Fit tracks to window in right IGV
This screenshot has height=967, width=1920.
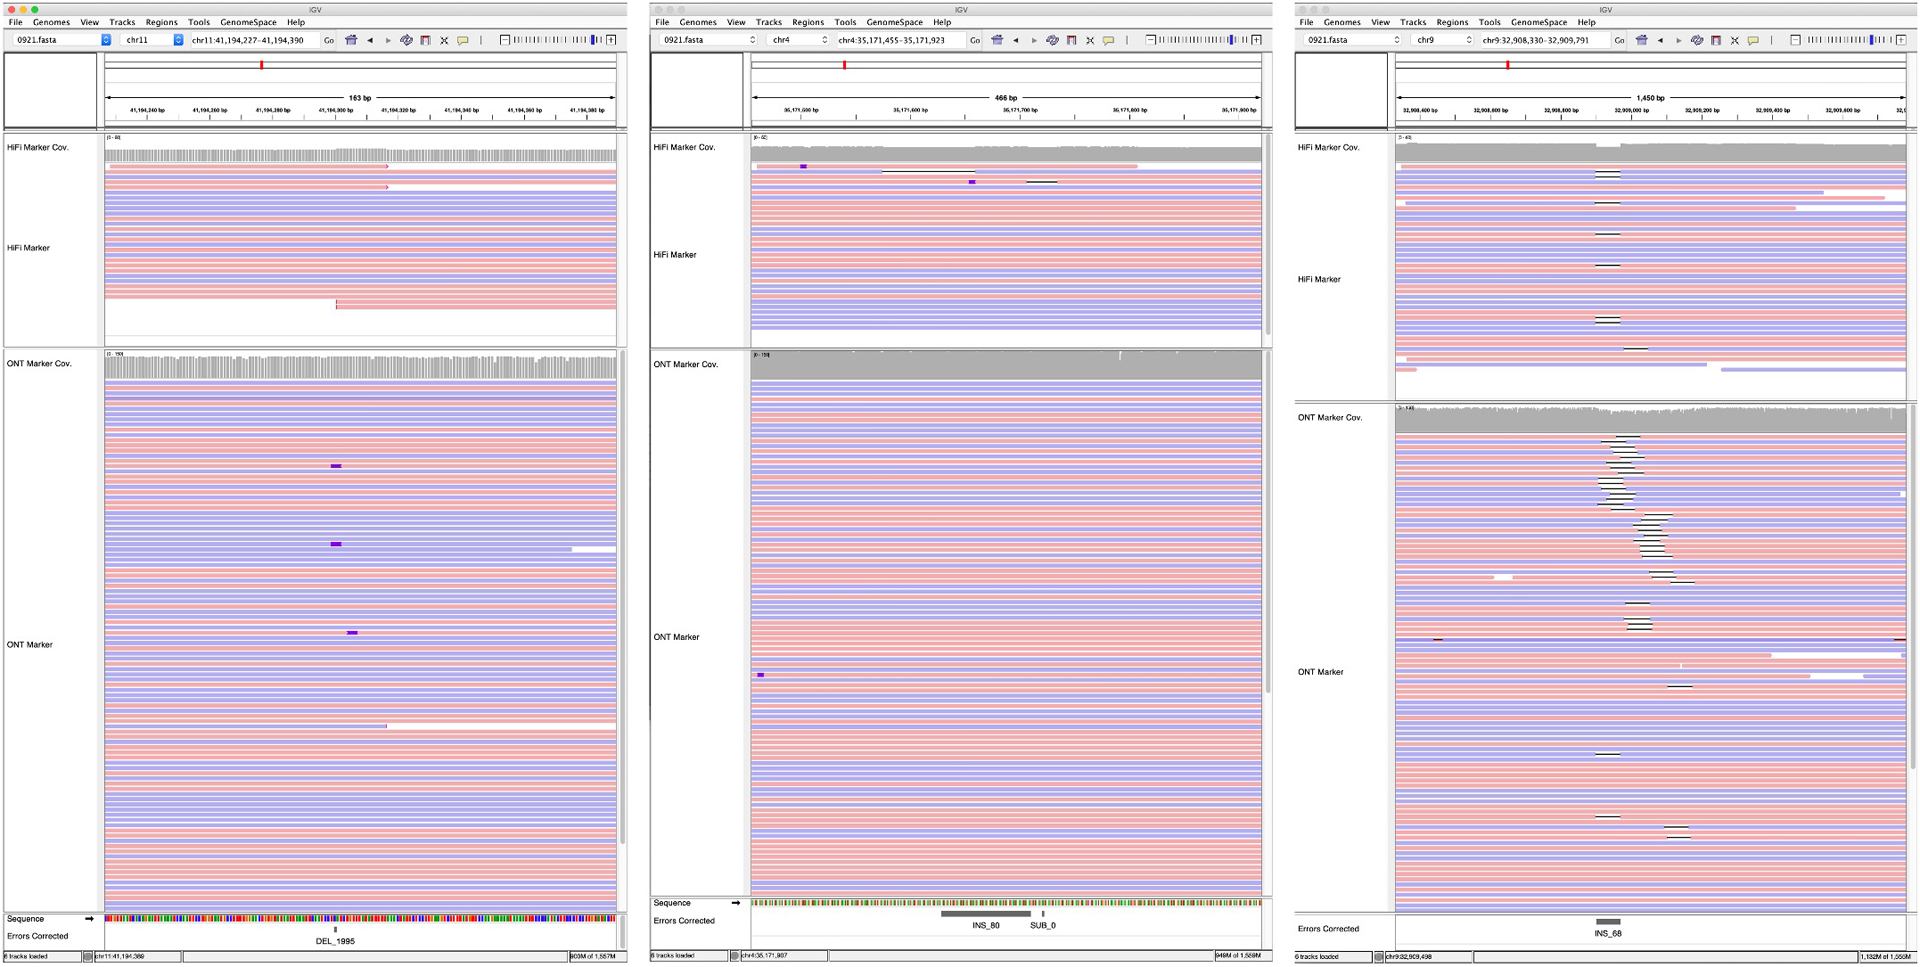pyautogui.click(x=1734, y=40)
